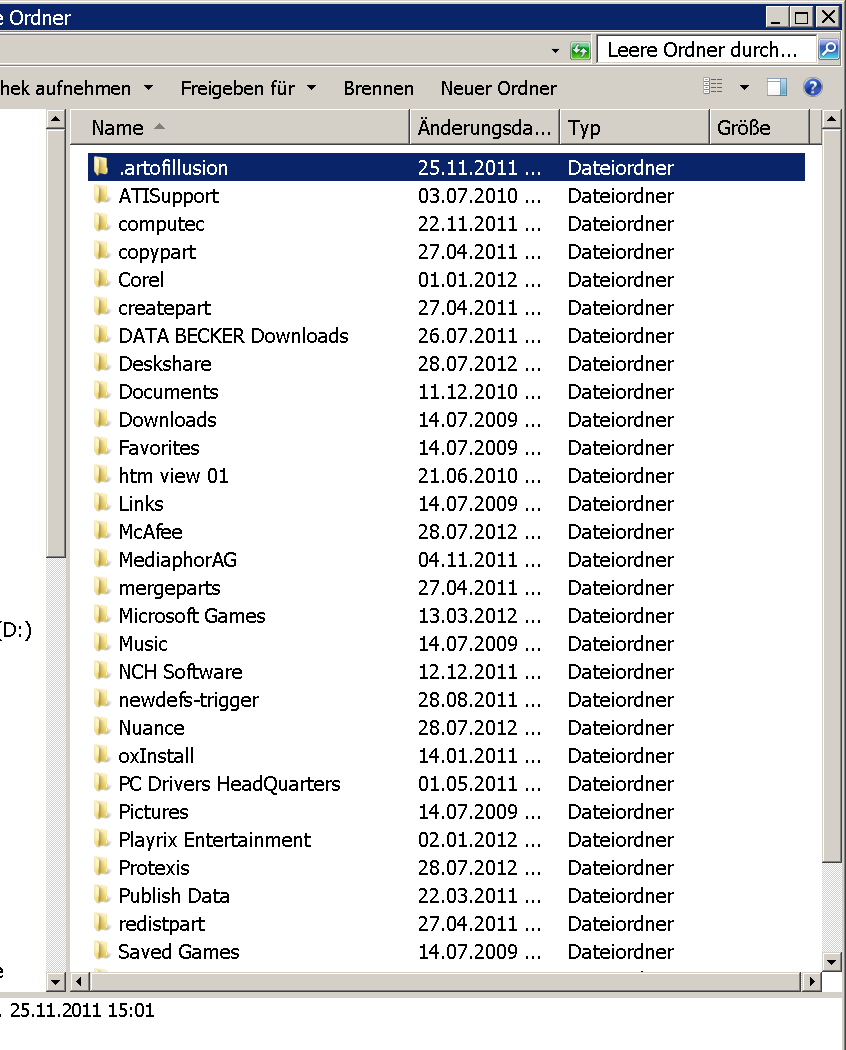Click the folder icon next to .artofillusion
The width and height of the screenshot is (846, 1050).
coord(101,166)
